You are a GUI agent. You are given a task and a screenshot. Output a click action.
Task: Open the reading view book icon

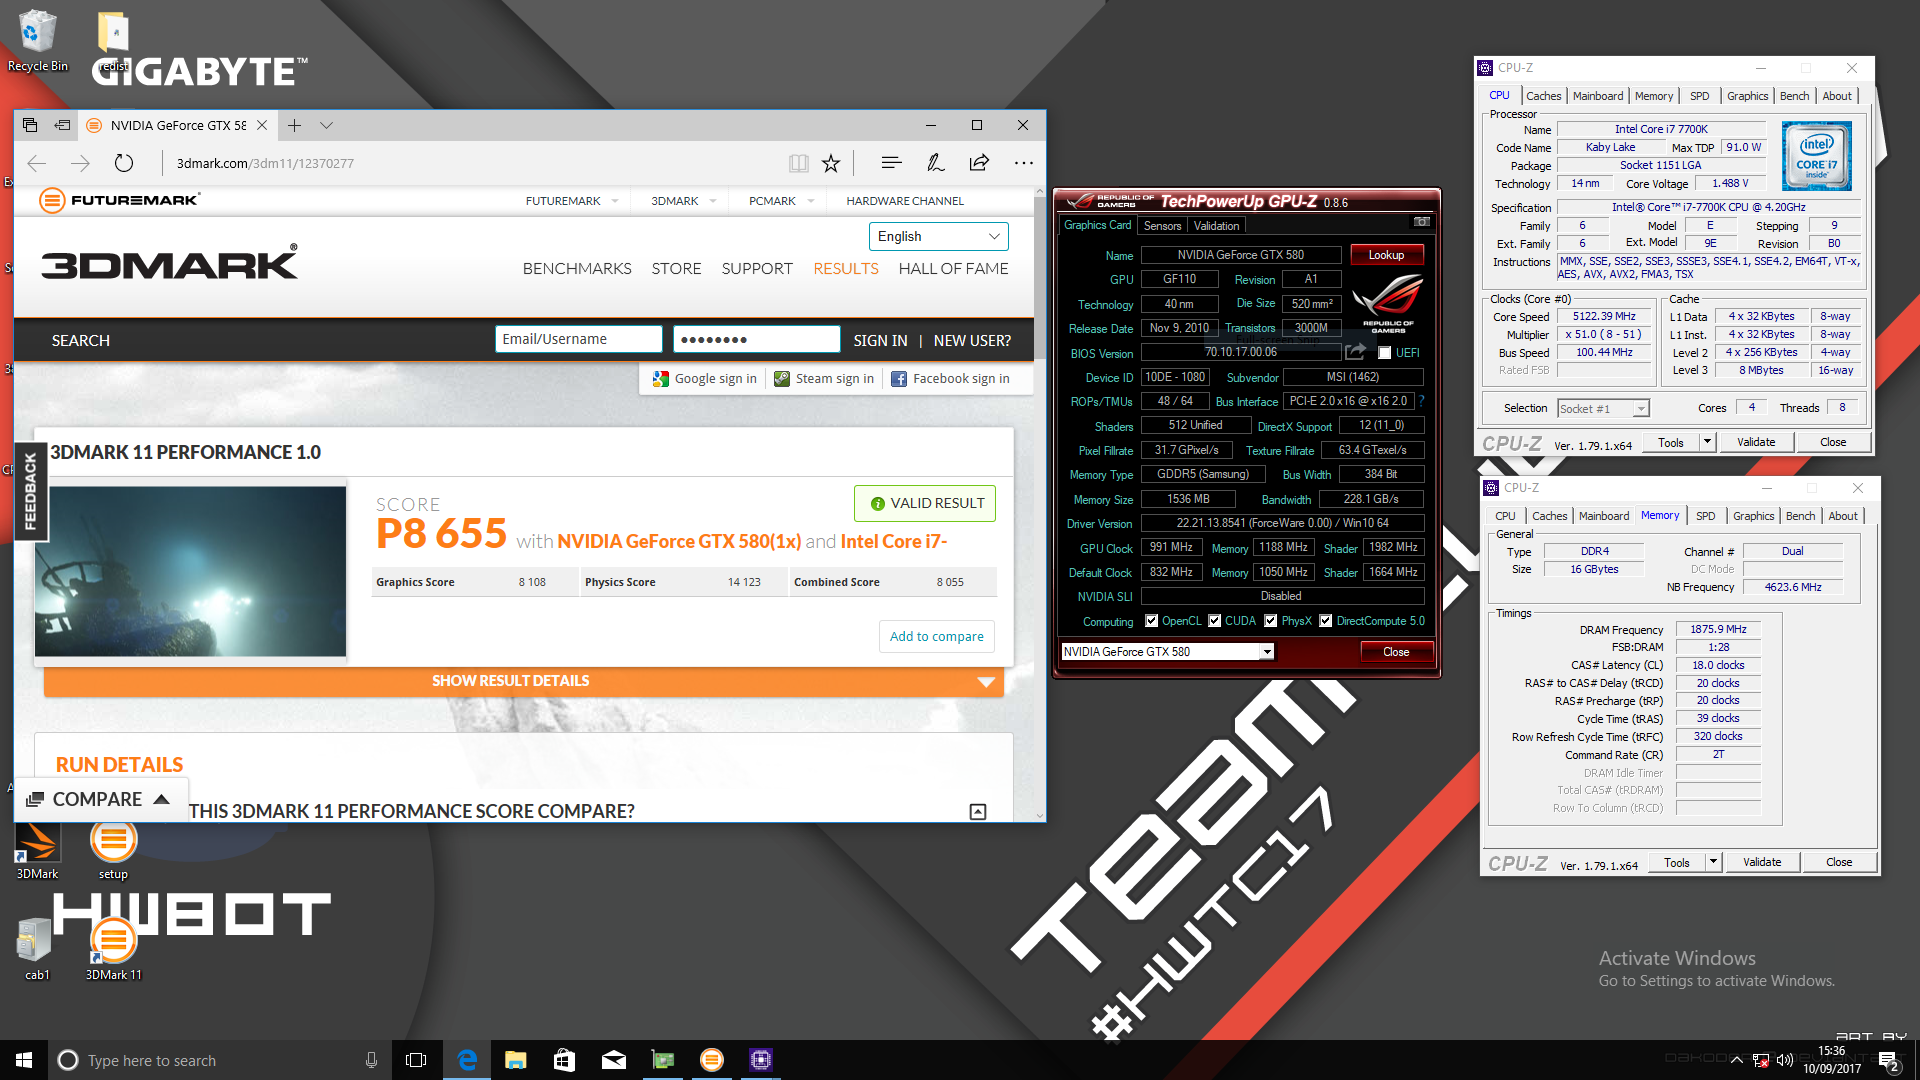point(798,163)
